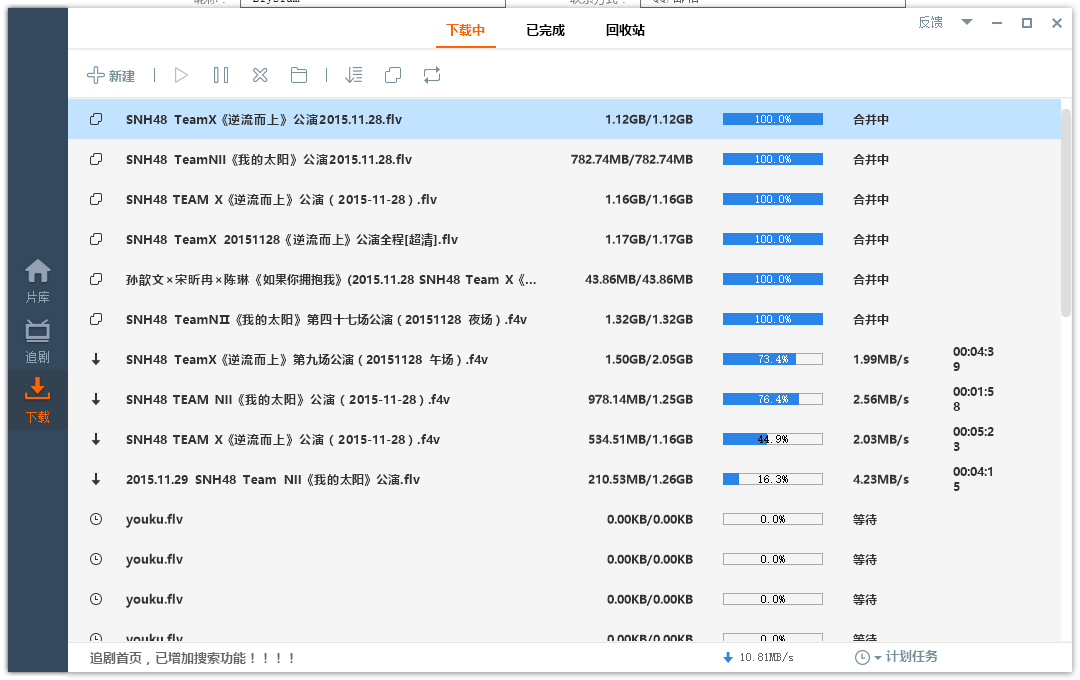Select 2015.11.29 SNH48 Team NII 公演.flv
1080x680 pixels.
(x=273, y=479)
